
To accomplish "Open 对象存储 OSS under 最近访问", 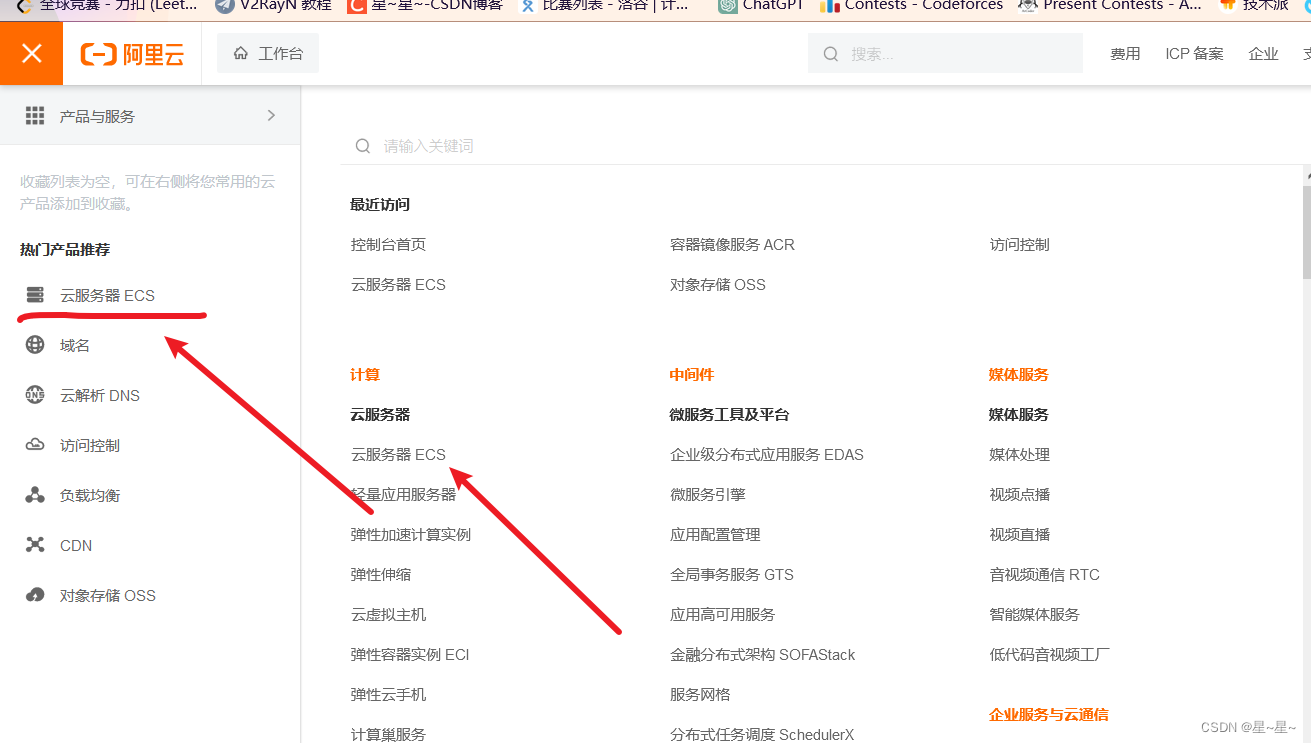I will 718,284.
